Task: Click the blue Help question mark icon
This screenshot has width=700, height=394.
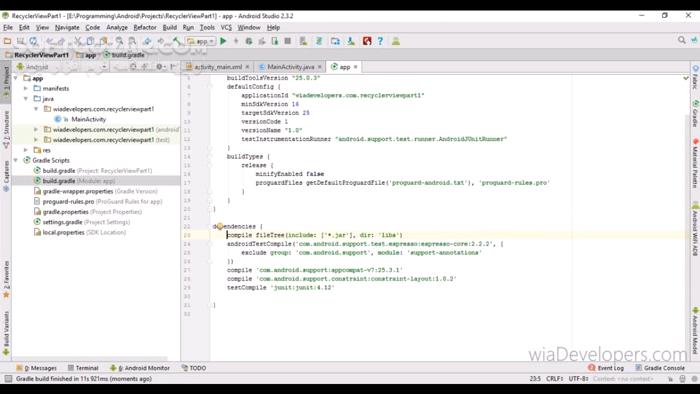Action: point(380,41)
